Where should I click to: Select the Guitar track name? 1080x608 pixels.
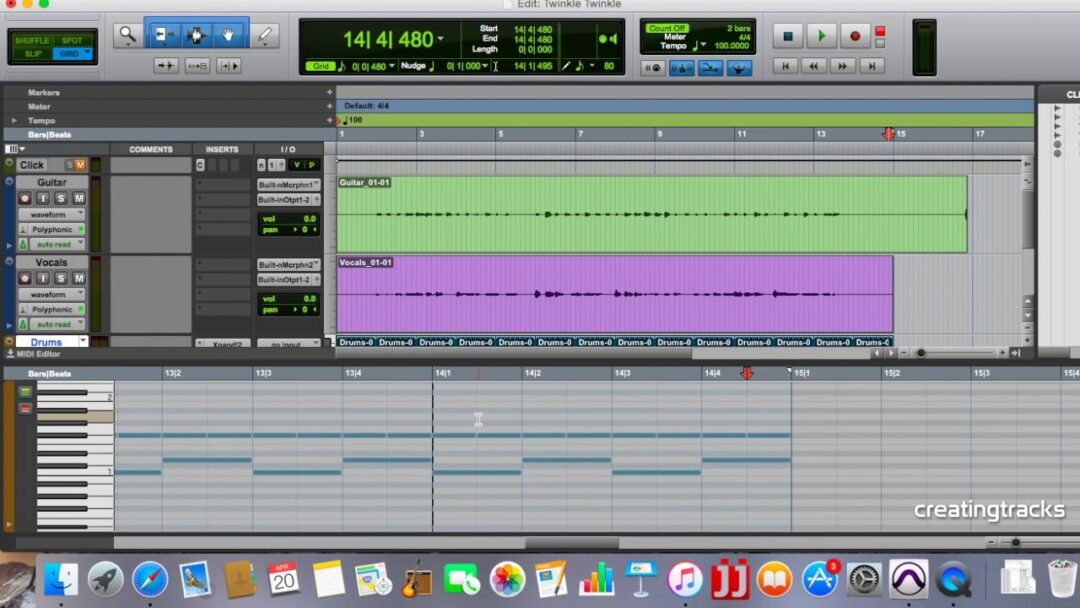pos(52,182)
